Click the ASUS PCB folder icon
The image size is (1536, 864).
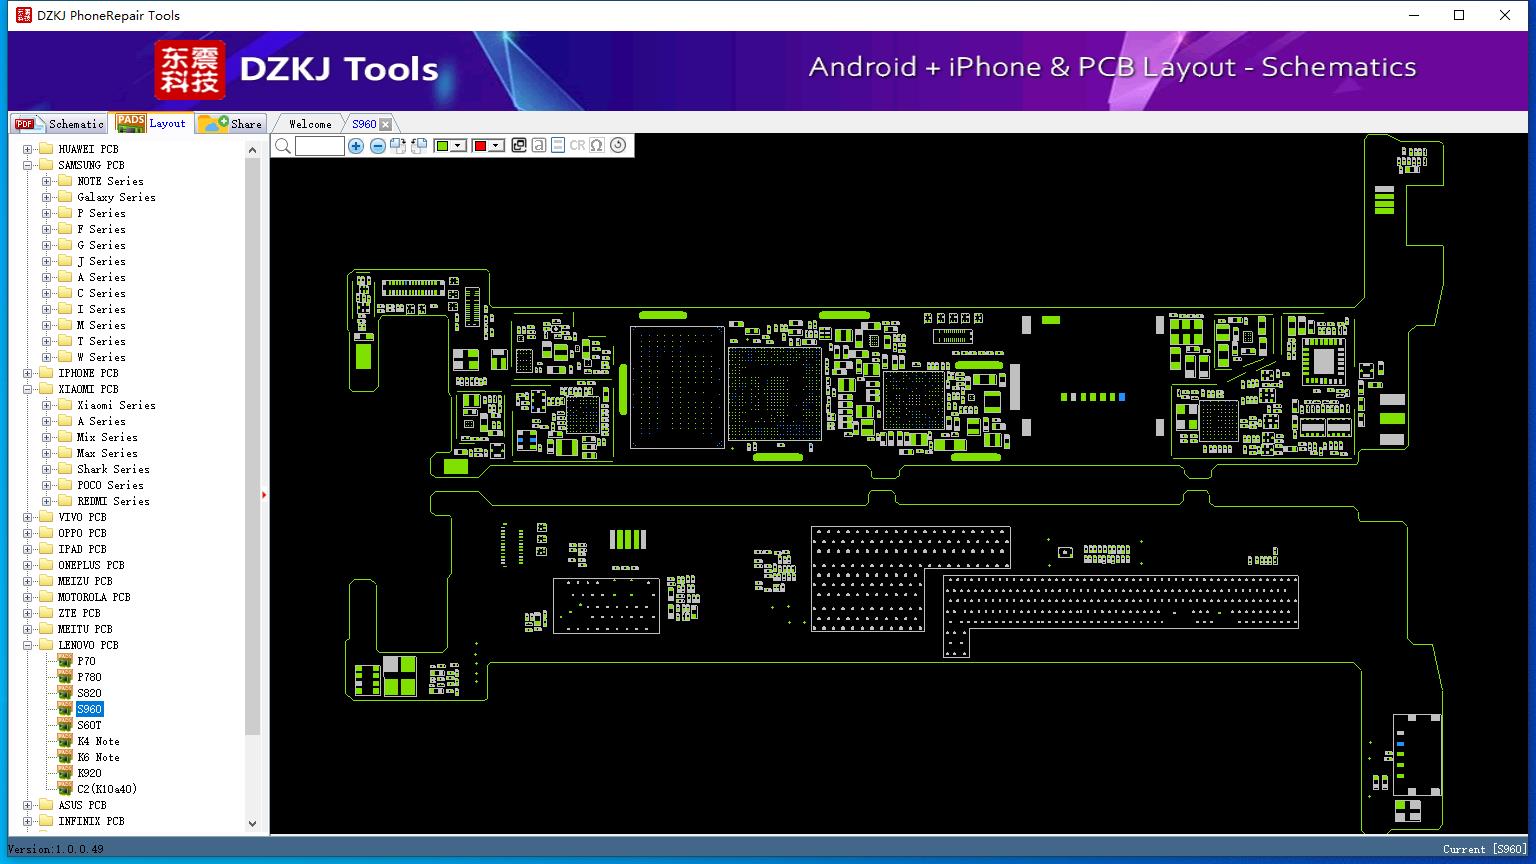click(x=46, y=805)
